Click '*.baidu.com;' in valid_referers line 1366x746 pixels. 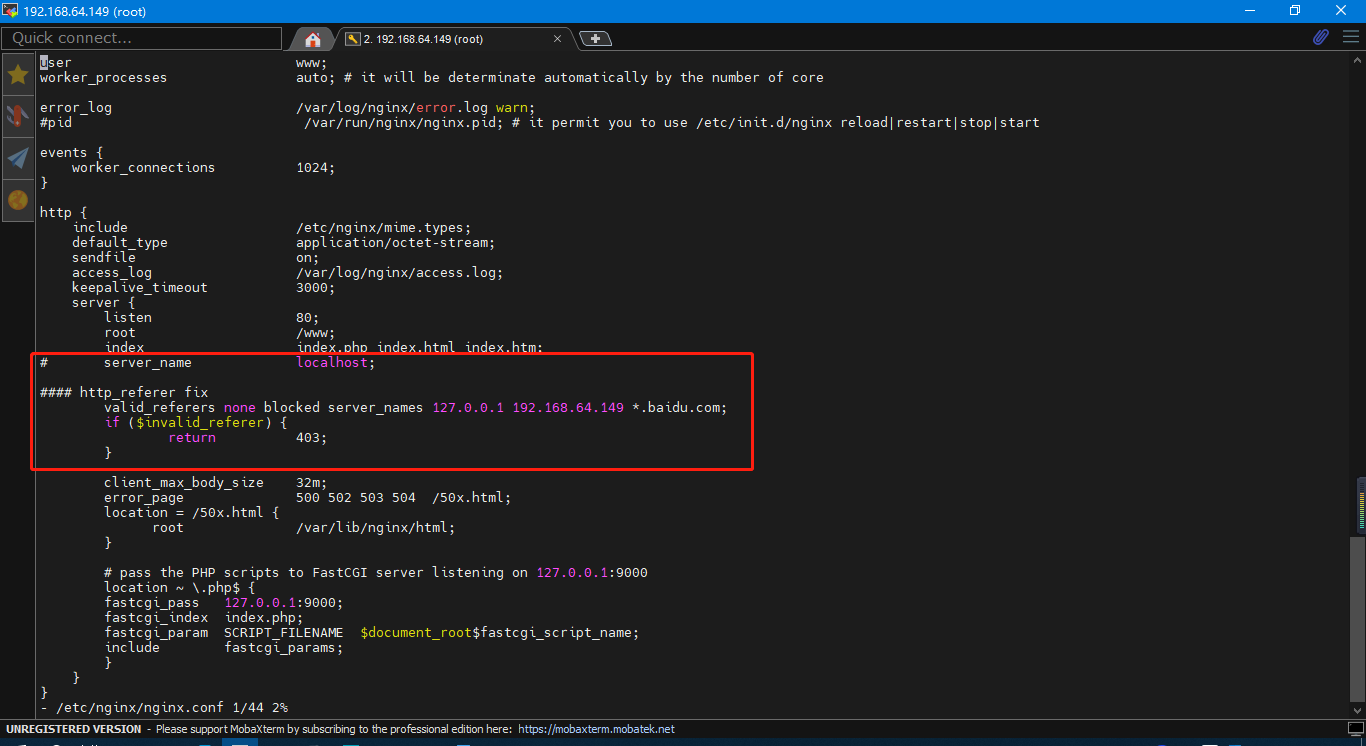point(680,407)
